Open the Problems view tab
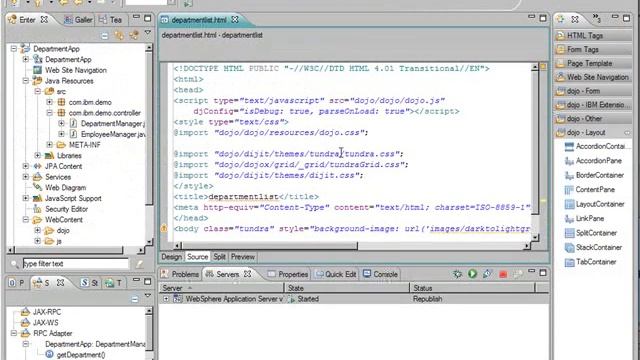The height and width of the screenshot is (360, 640). [180, 274]
